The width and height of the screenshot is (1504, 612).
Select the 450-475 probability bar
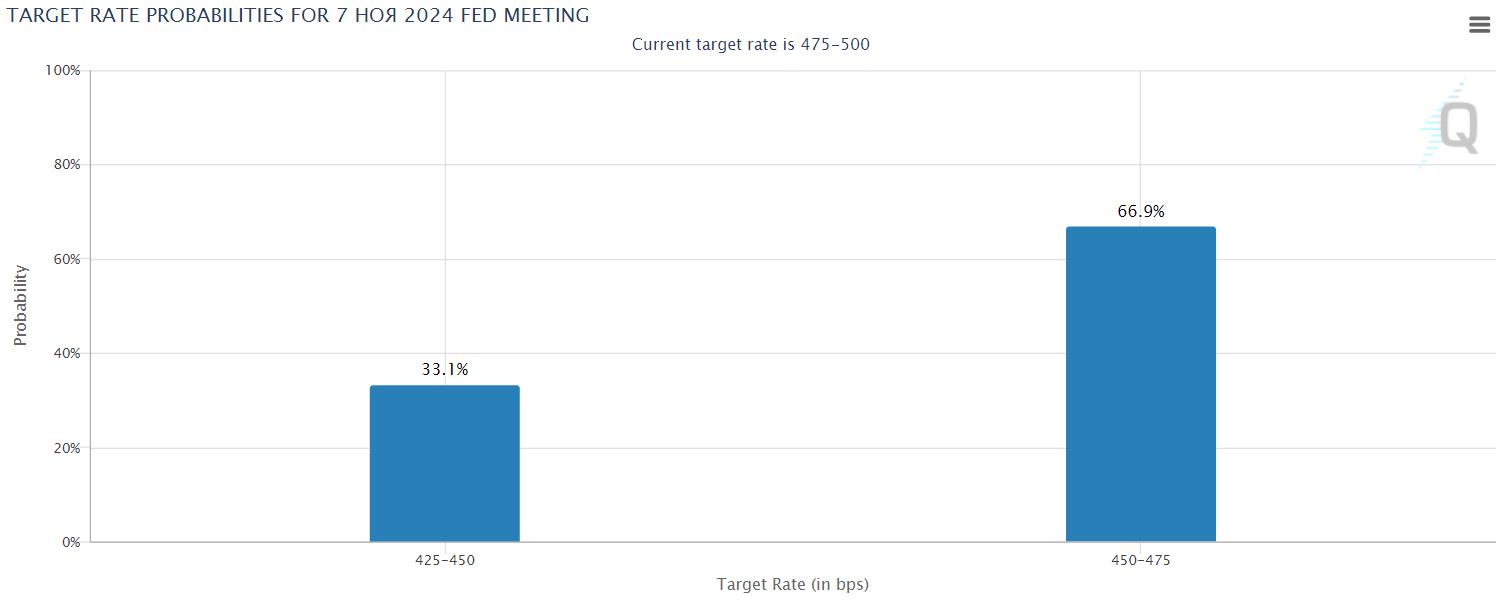(x=1141, y=384)
